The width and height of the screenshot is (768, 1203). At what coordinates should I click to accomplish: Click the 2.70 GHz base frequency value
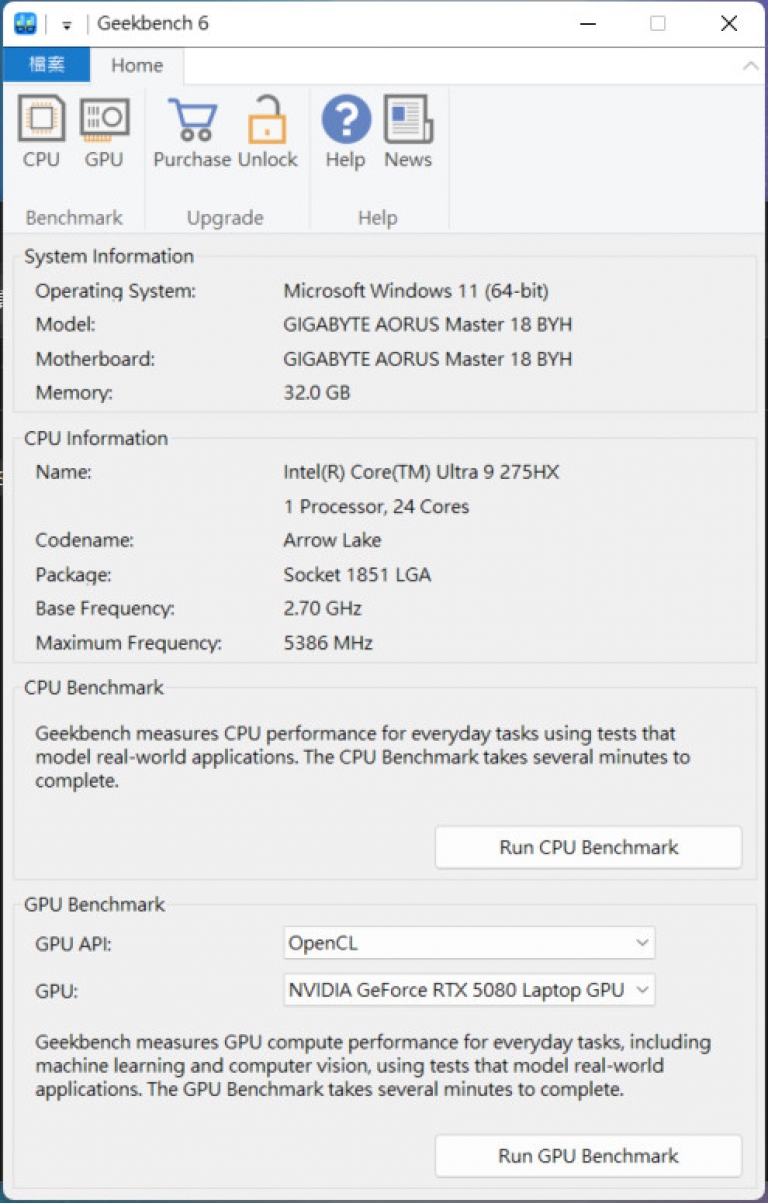point(323,608)
